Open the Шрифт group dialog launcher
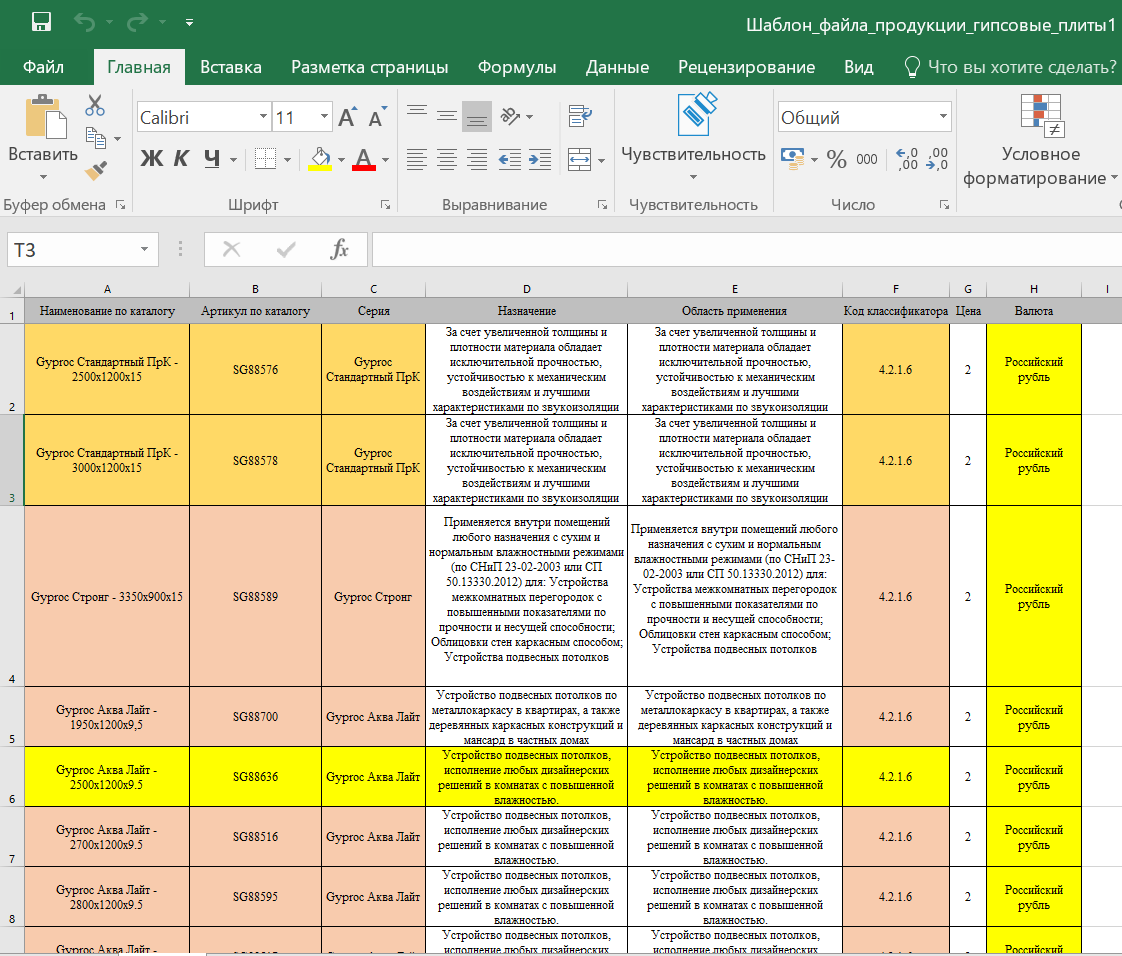The width and height of the screenshot is (1122, 956). pyautogui.click(x=386, y=205)
